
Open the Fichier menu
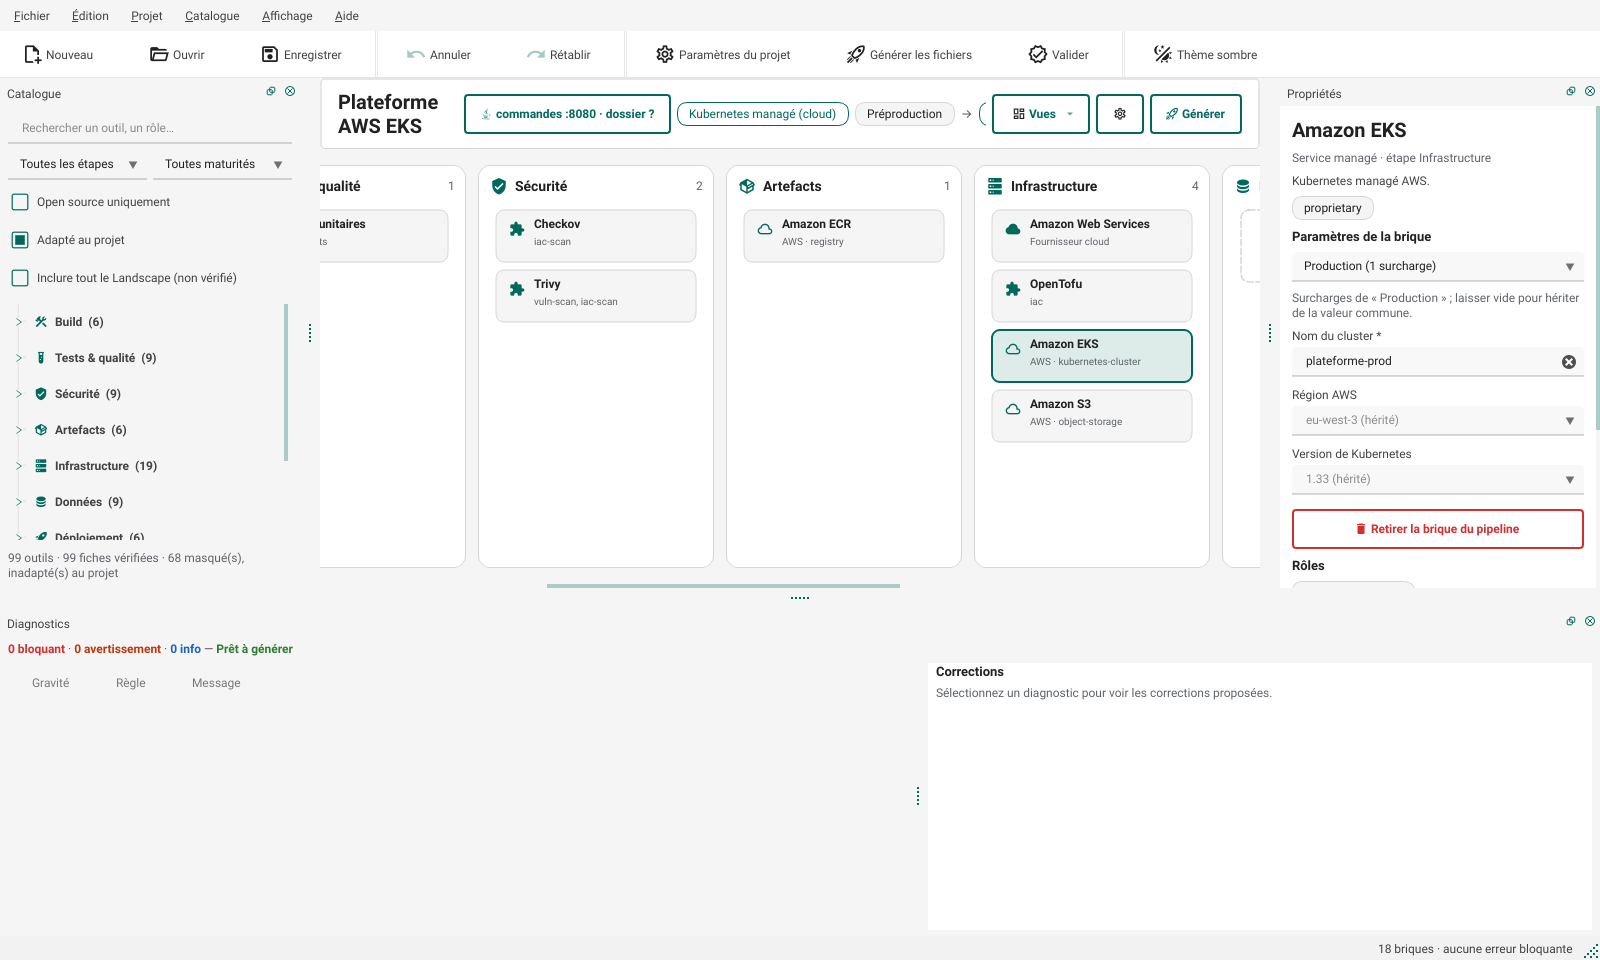[x=32, y=16]
